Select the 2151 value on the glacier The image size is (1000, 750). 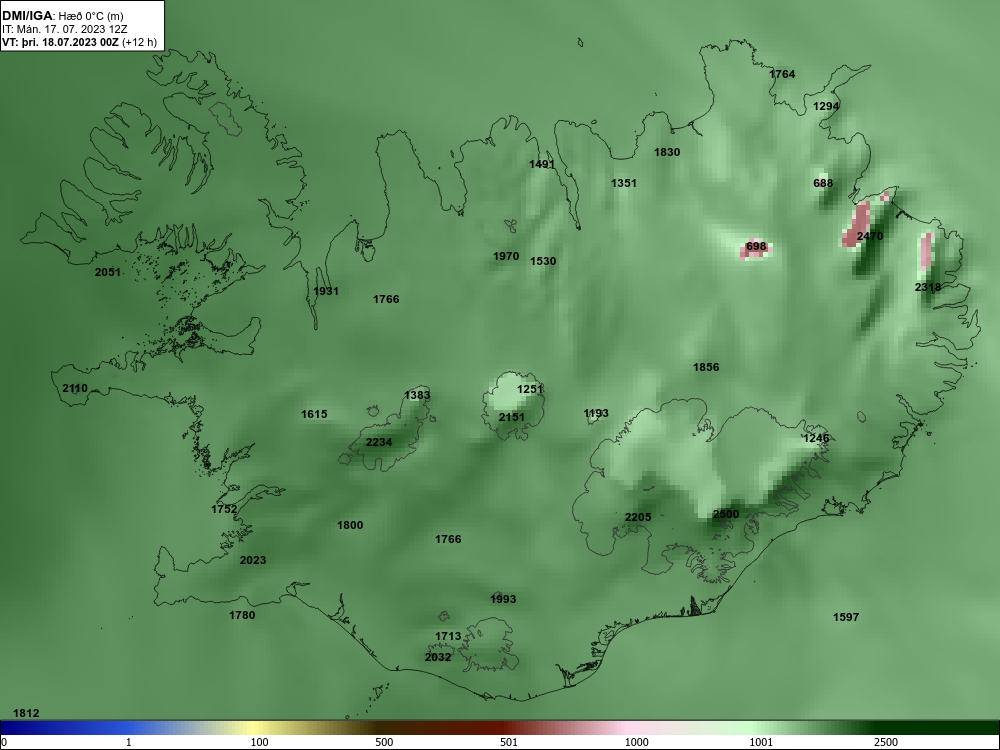511,417
